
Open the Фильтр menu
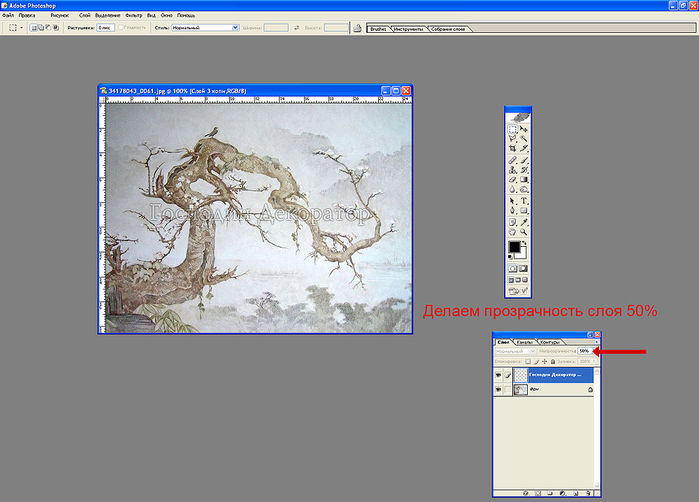[x=134, y=16]
